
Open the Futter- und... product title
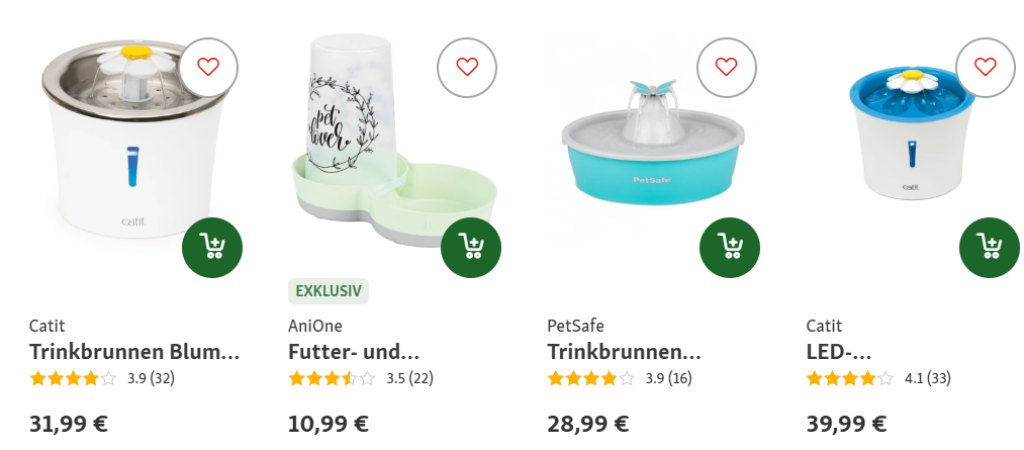point(353,352)
